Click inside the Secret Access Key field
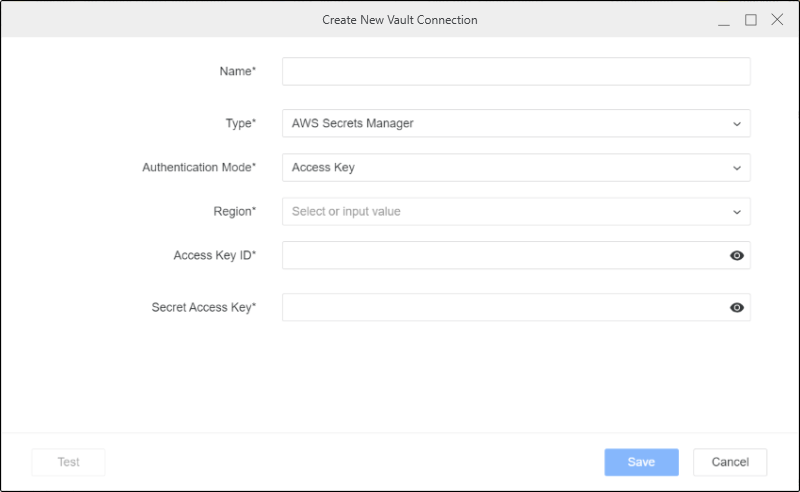Viewport: 800px width, 492px height. coord(500,308)
